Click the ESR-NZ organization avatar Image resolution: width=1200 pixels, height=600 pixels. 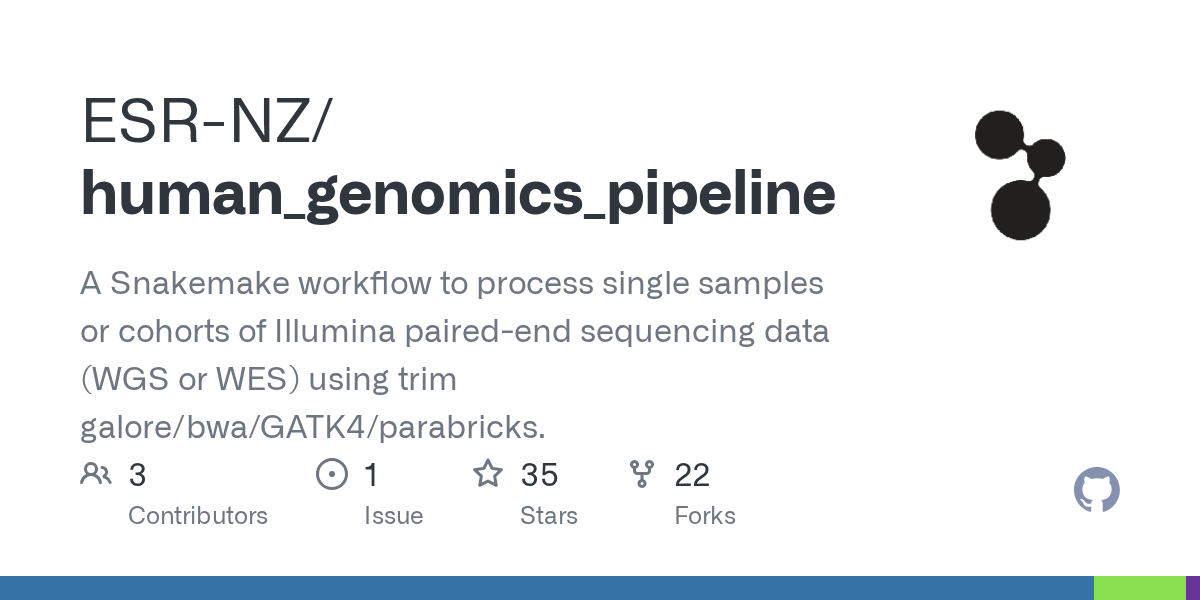1020,175
